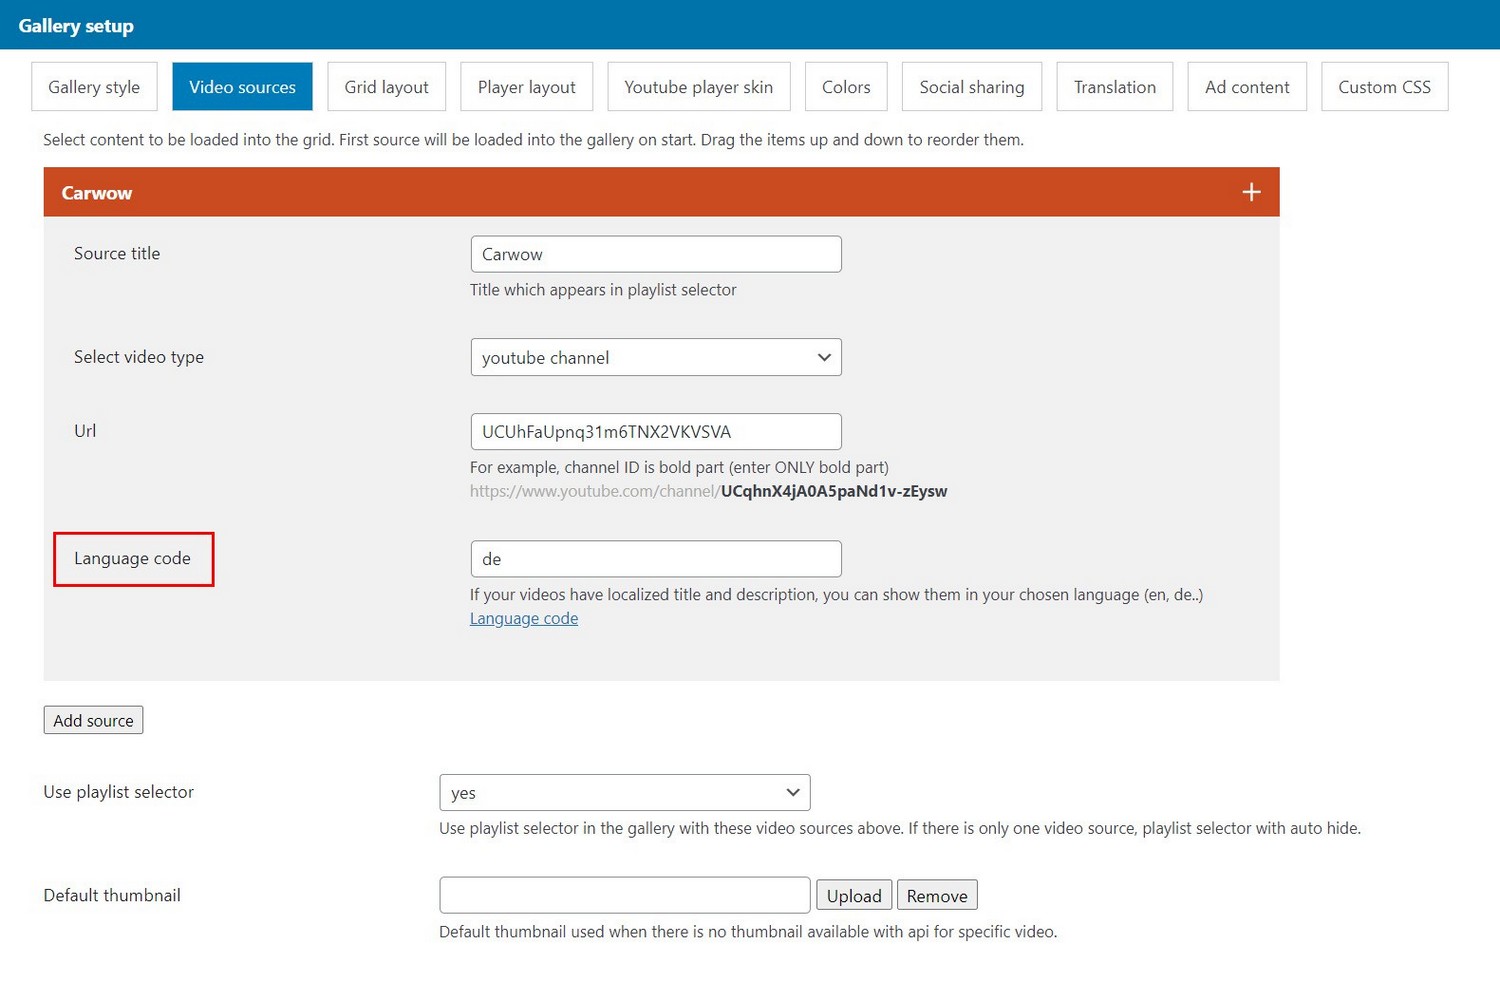The height and width of the screenshot is (982, 1500).
Task: Follow the Language code help link
Action: [x=524, y=619]
